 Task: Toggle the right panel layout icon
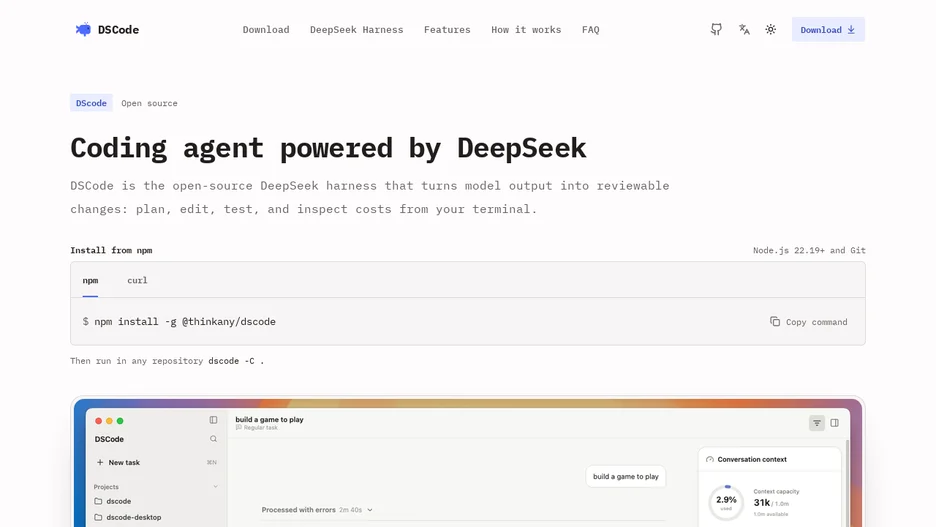point(835,423)
